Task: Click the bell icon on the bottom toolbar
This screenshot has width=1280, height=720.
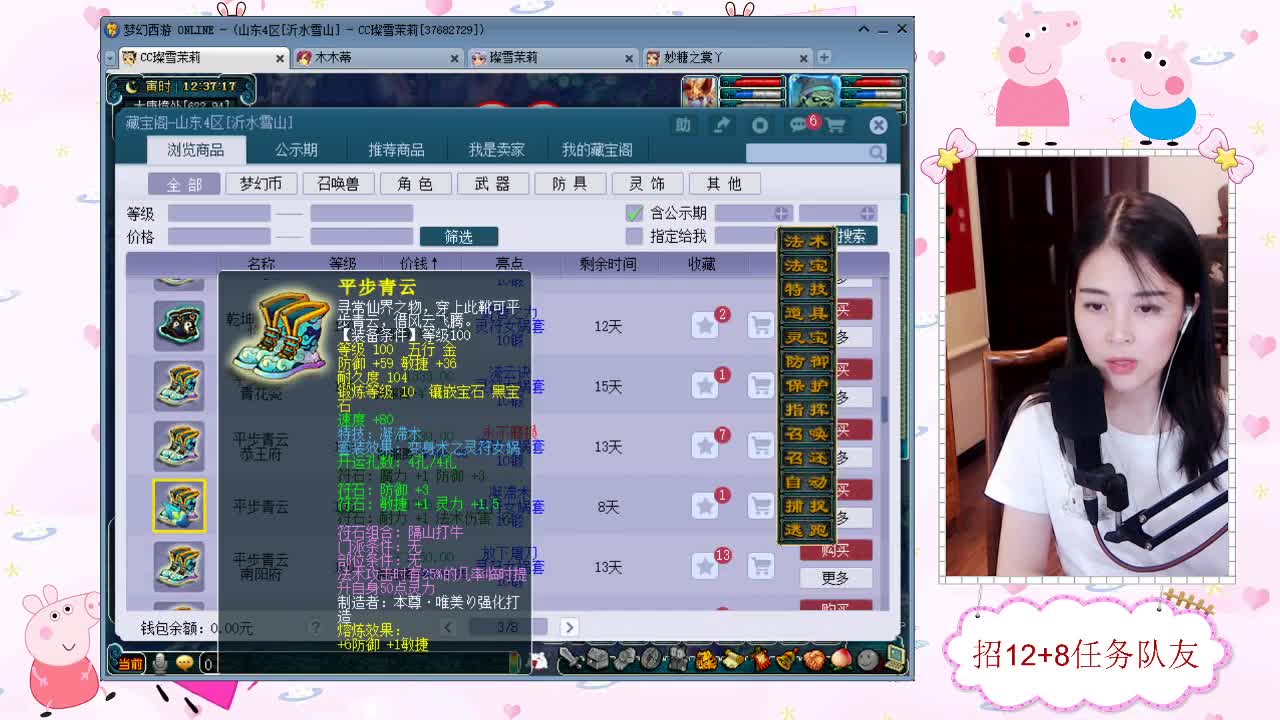Action: point(785,659)
